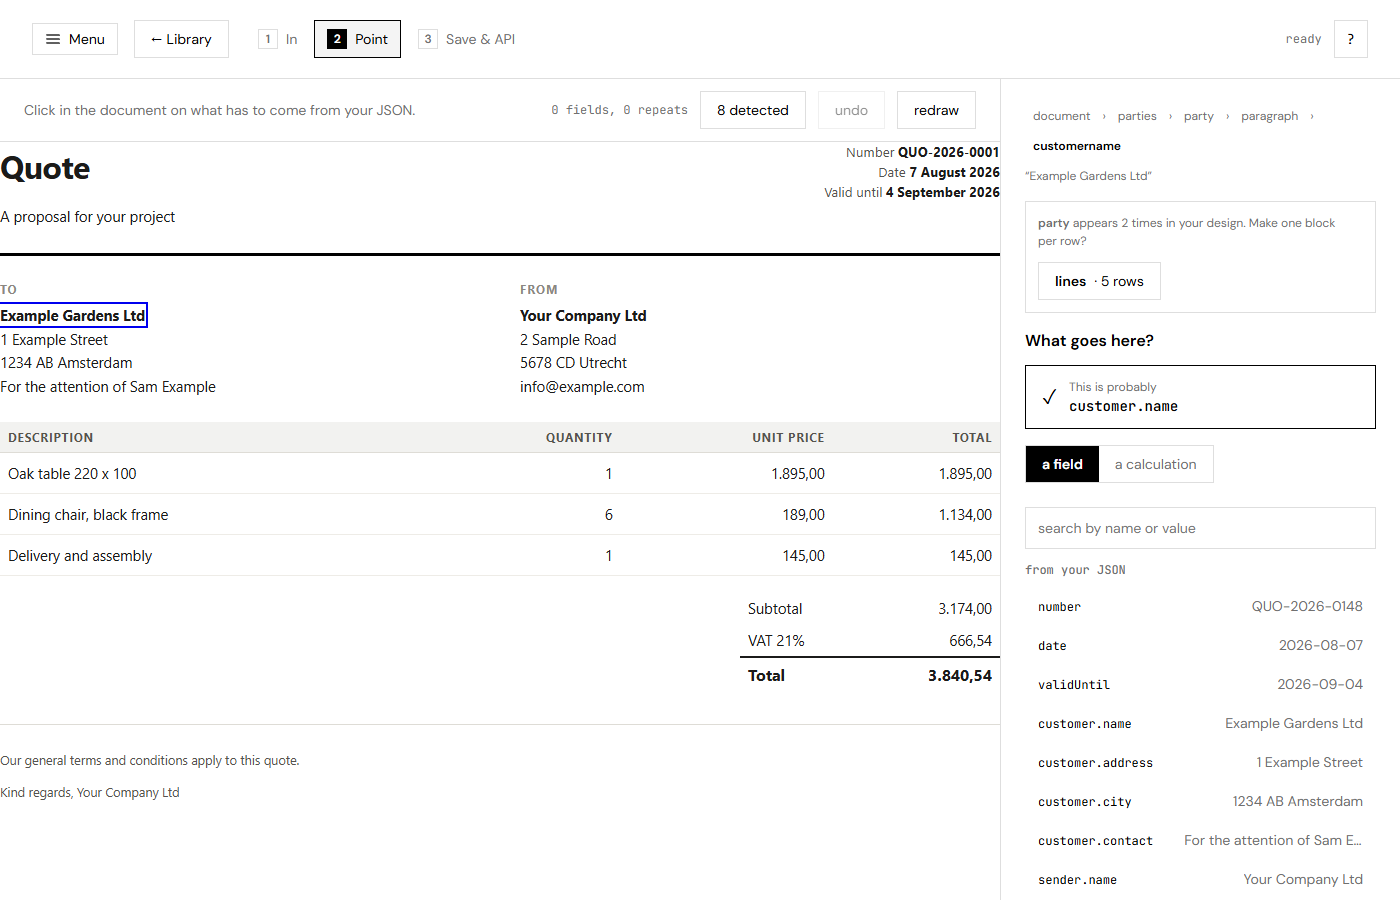Click the grand Total 3.840,54
The image size is (1400, 900).
(960, 676)
